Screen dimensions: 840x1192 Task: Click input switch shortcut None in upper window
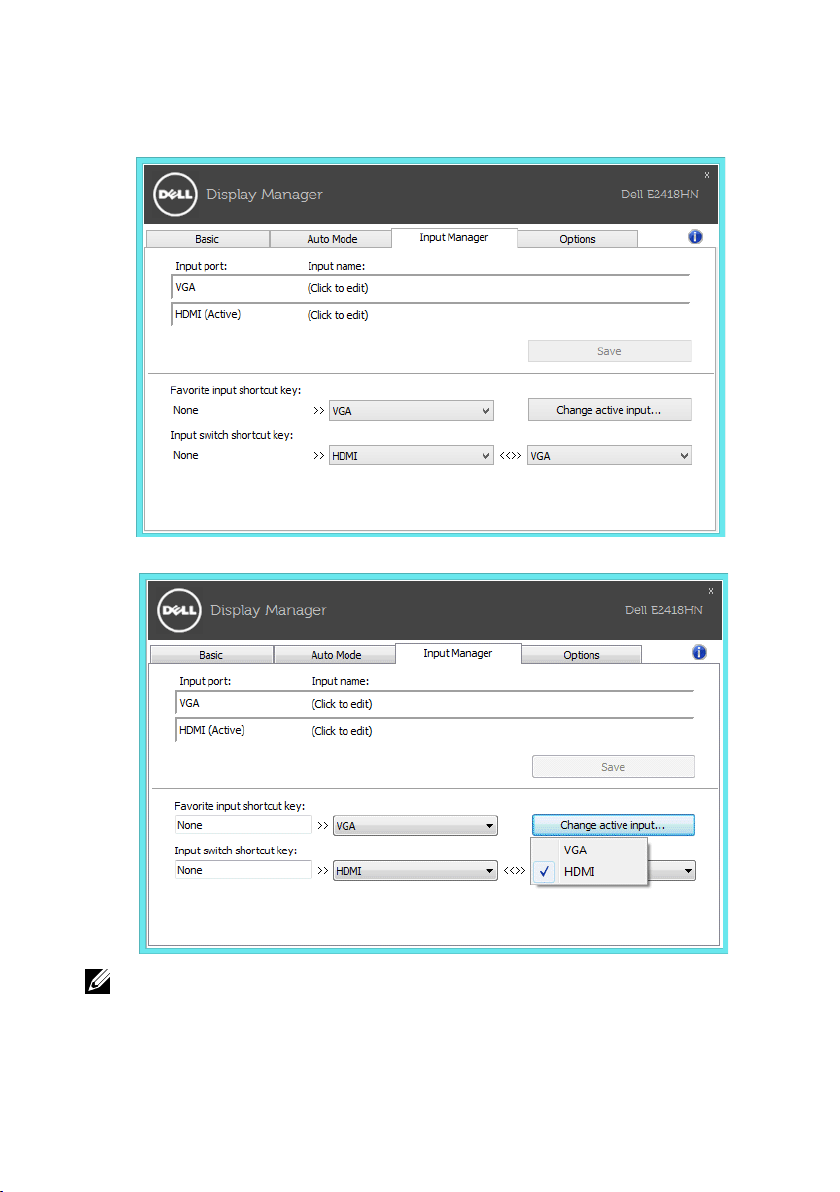(x=185, y=455)
